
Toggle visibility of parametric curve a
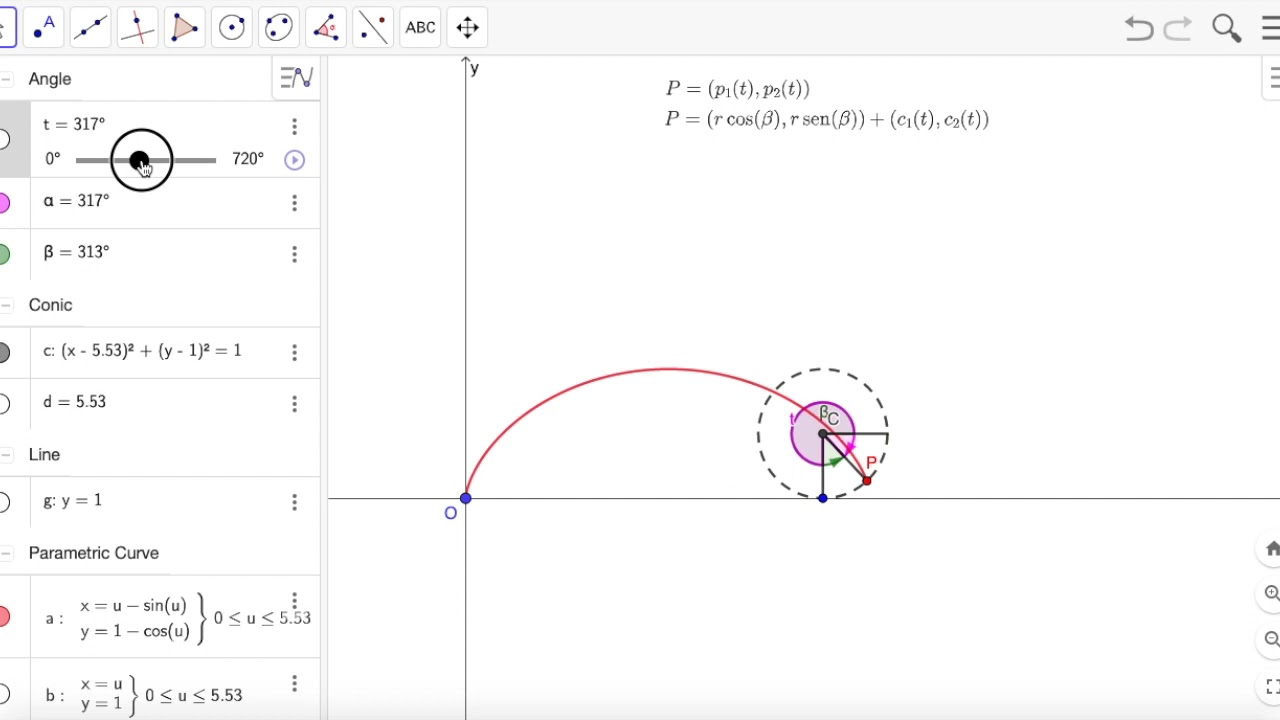4,617
